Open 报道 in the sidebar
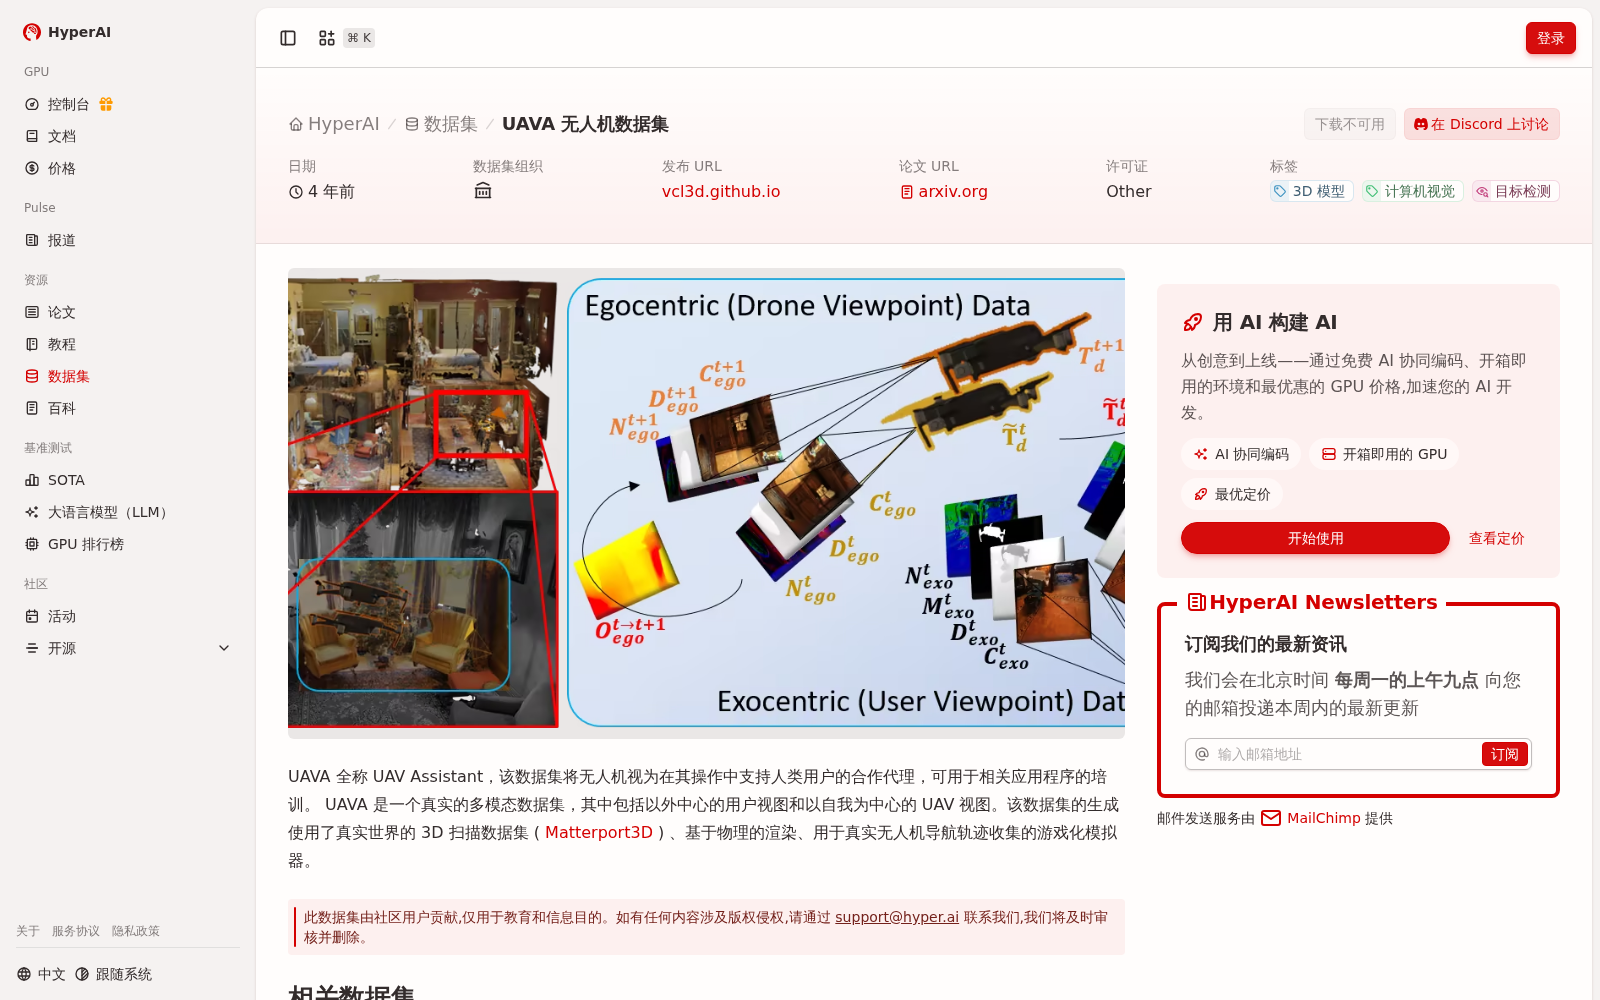Image resolution: width=1600 pixels, height=1000 pixels. [x=62, y=240]
